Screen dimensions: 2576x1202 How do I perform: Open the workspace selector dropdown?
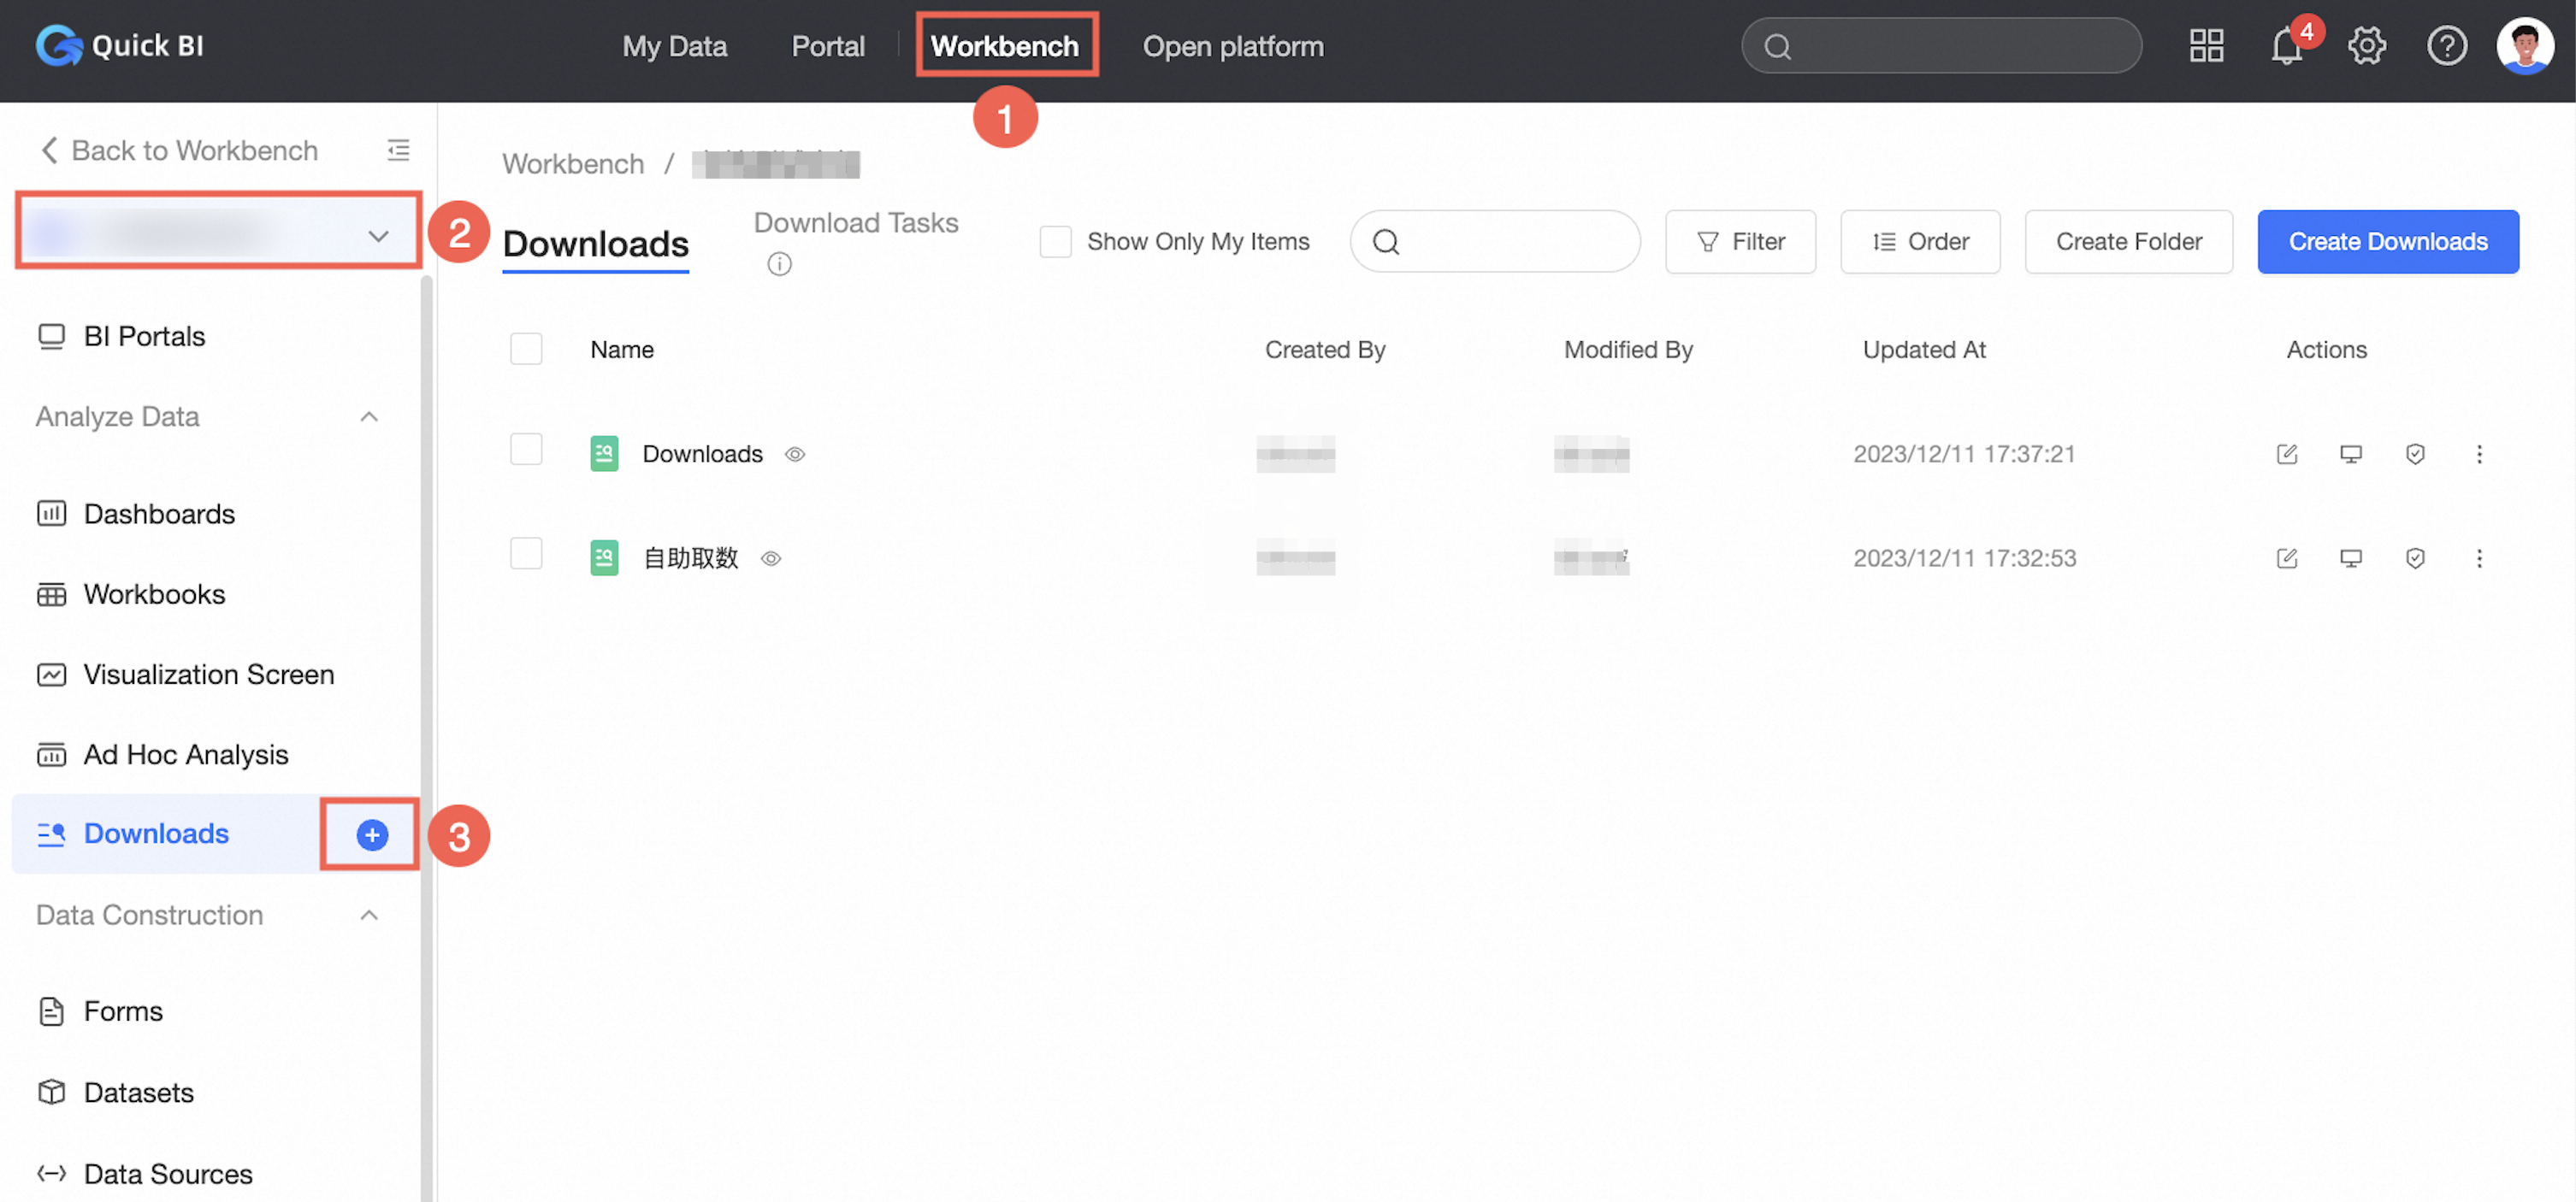(x=218, y=234)
